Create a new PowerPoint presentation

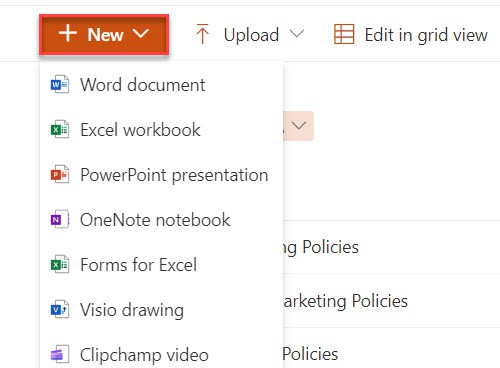click(174, 175)
